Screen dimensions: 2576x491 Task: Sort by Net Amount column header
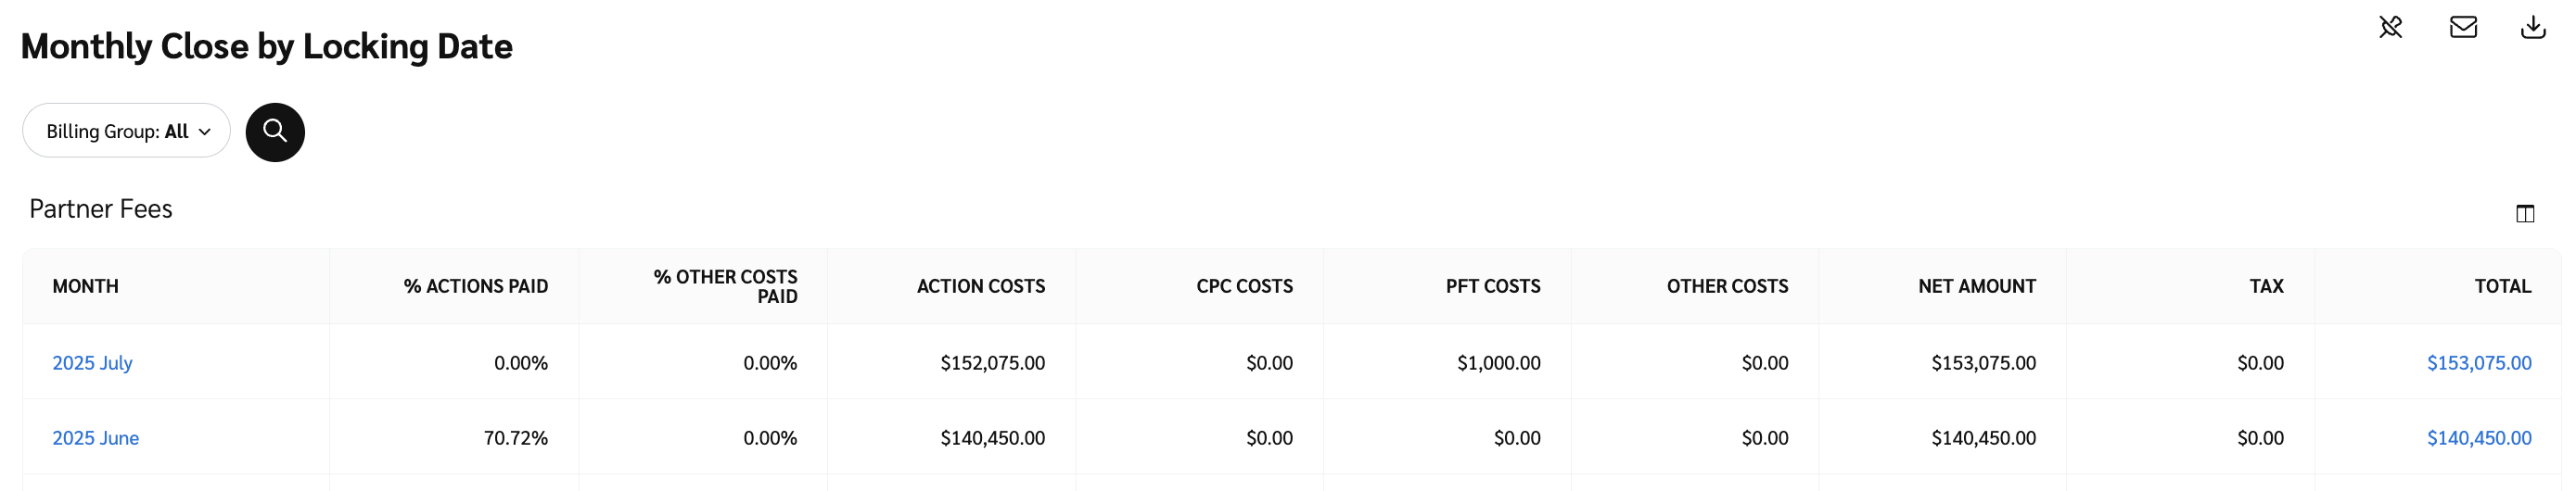(1977, 287)
